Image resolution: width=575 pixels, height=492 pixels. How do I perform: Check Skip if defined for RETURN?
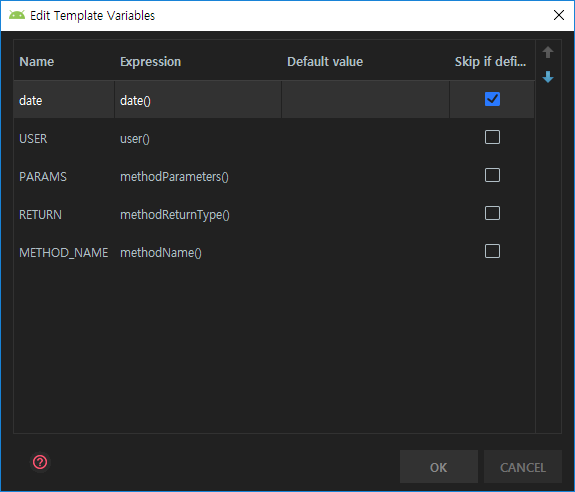pyautogui.click(x=492, y=213)
